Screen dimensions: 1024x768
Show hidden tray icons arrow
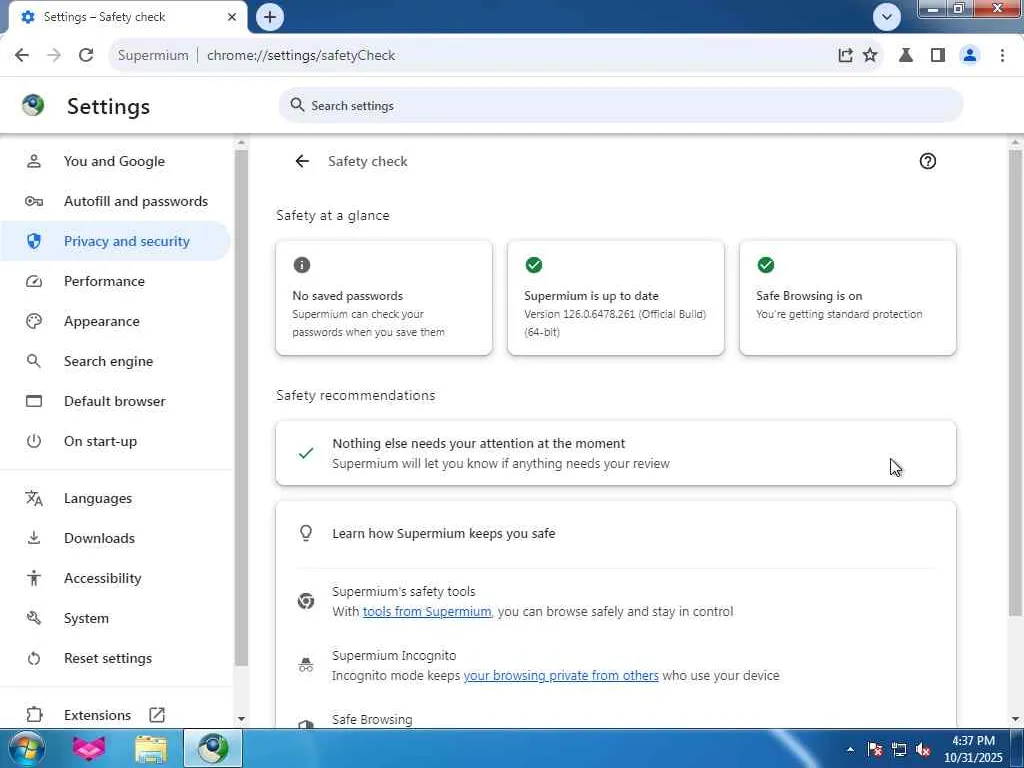850,749
